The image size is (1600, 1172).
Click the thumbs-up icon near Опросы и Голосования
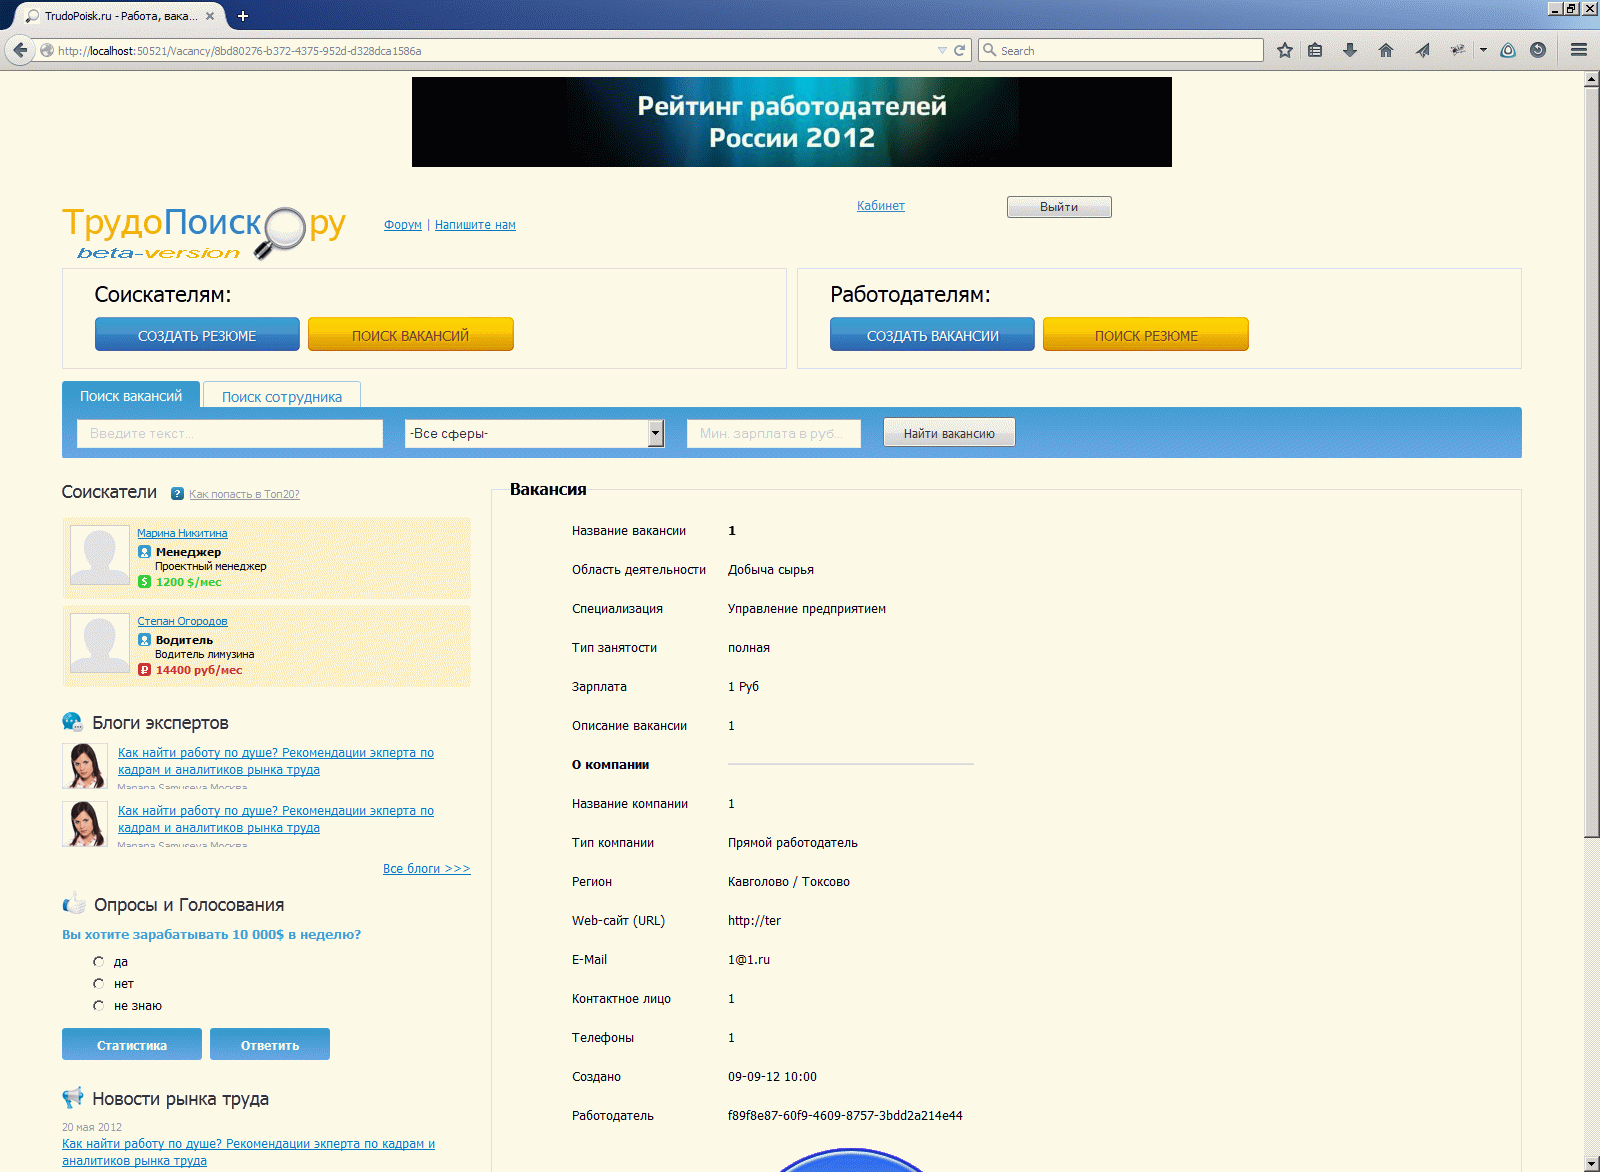click(74, 904)
